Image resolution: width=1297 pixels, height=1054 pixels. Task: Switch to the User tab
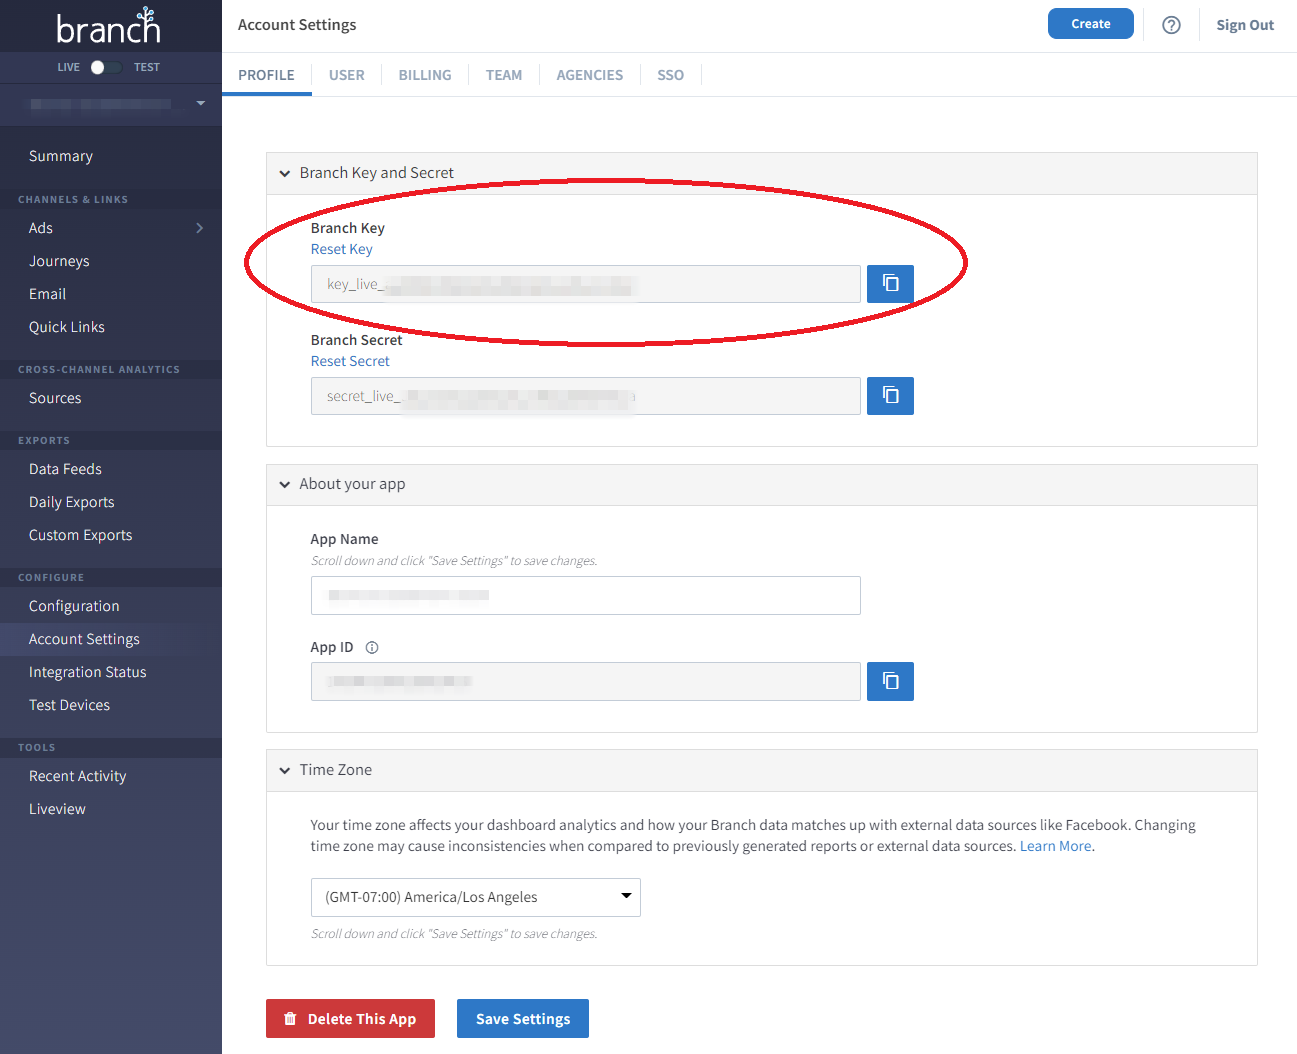[347, 75]
